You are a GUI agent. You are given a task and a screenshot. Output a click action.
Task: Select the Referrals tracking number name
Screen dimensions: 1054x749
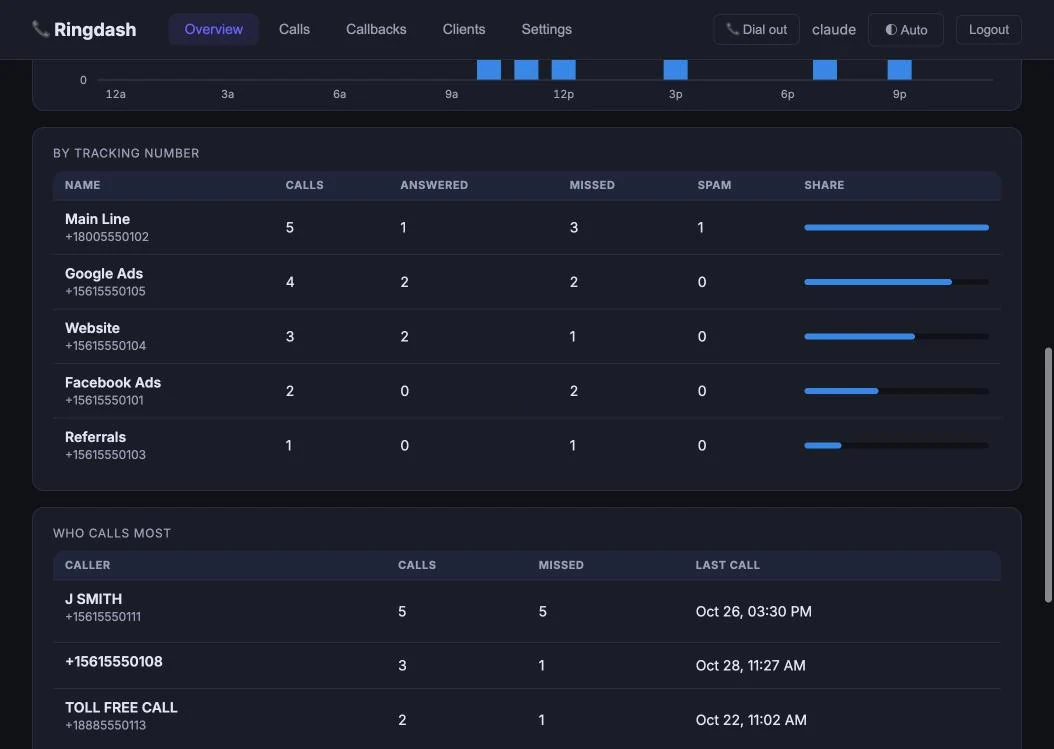[x=95, y=436]
